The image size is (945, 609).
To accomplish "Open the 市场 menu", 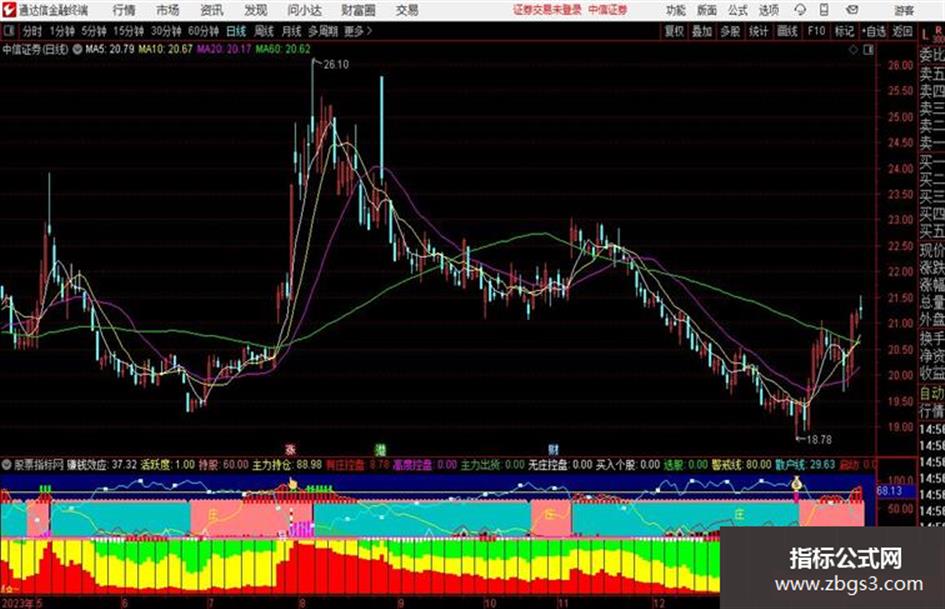I will point(168,10).
